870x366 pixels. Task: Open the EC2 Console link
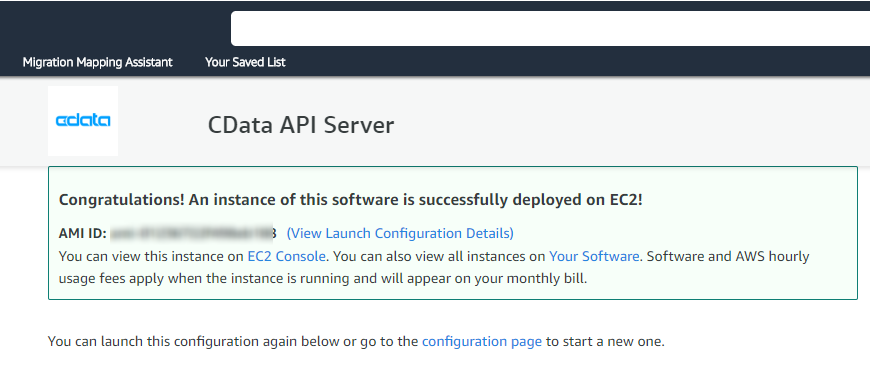tap(286, 256)
